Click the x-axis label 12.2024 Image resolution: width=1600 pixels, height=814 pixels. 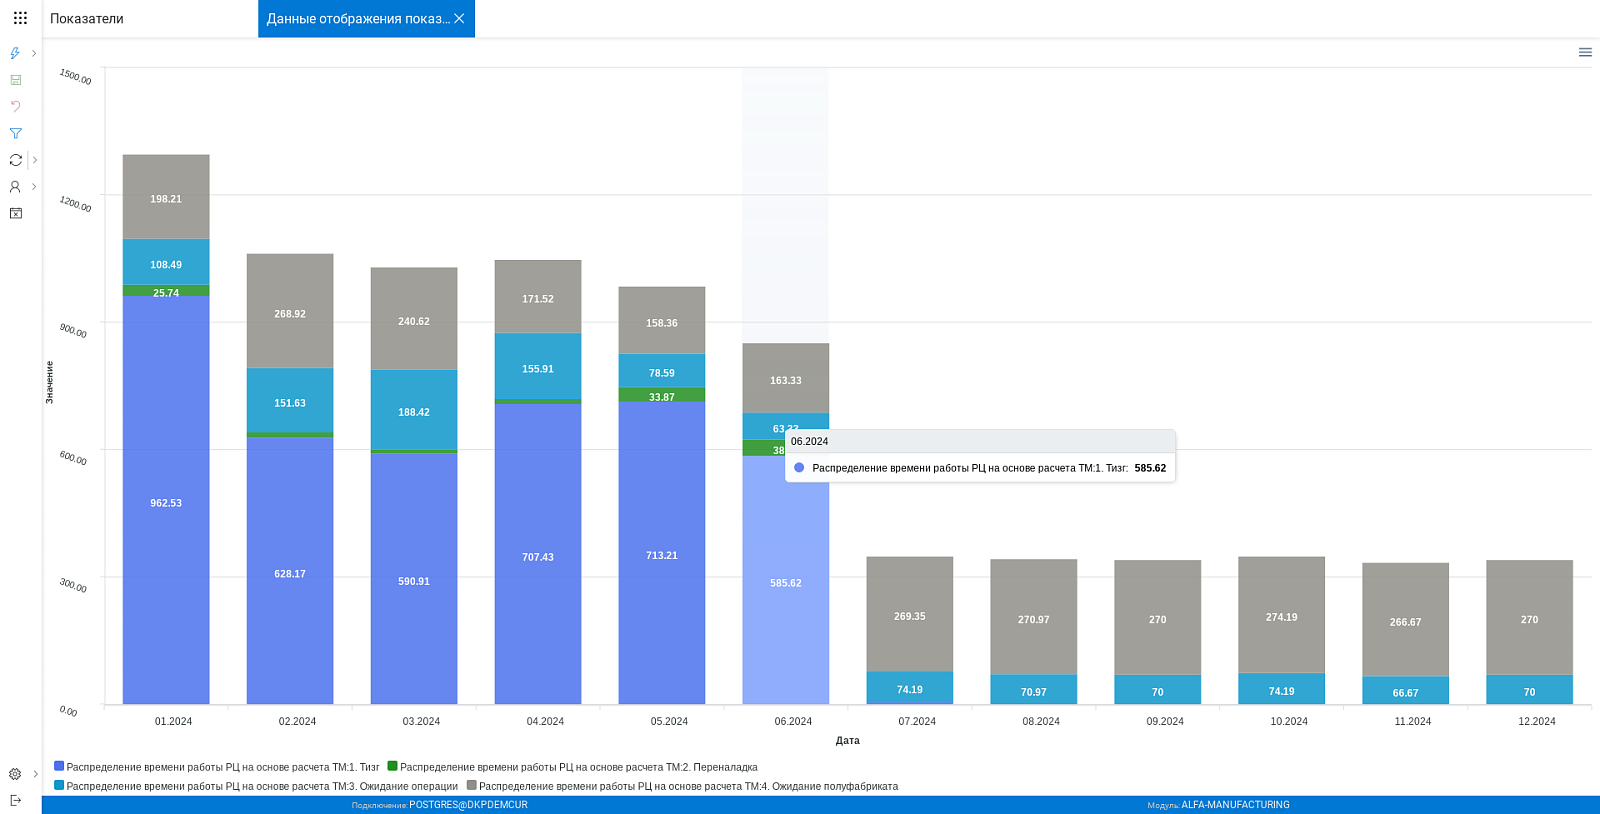click(x=1537, y=721)
